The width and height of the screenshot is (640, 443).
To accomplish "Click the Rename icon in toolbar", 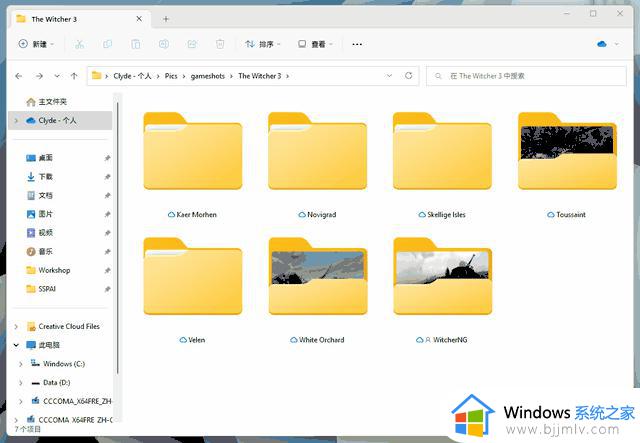I will pos(164,44).
